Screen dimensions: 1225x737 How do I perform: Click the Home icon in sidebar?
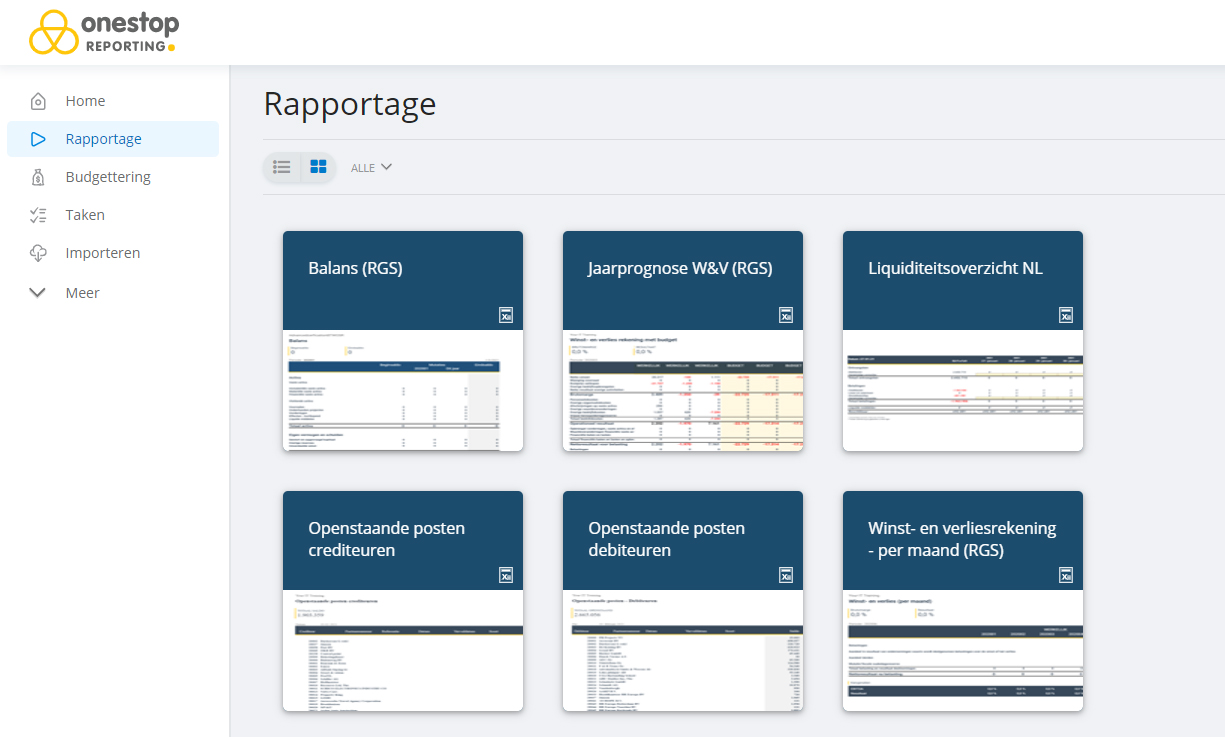point(38,101)
